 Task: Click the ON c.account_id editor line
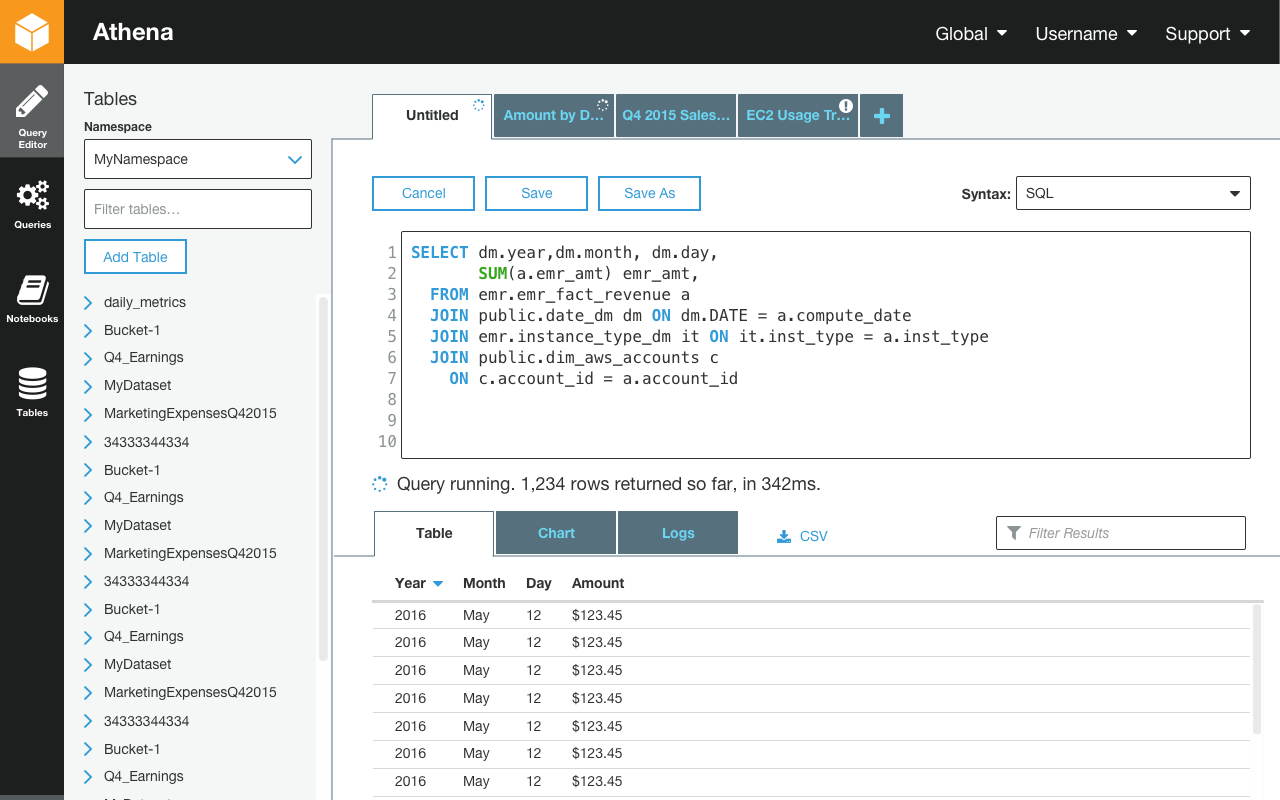coord(593,379)
